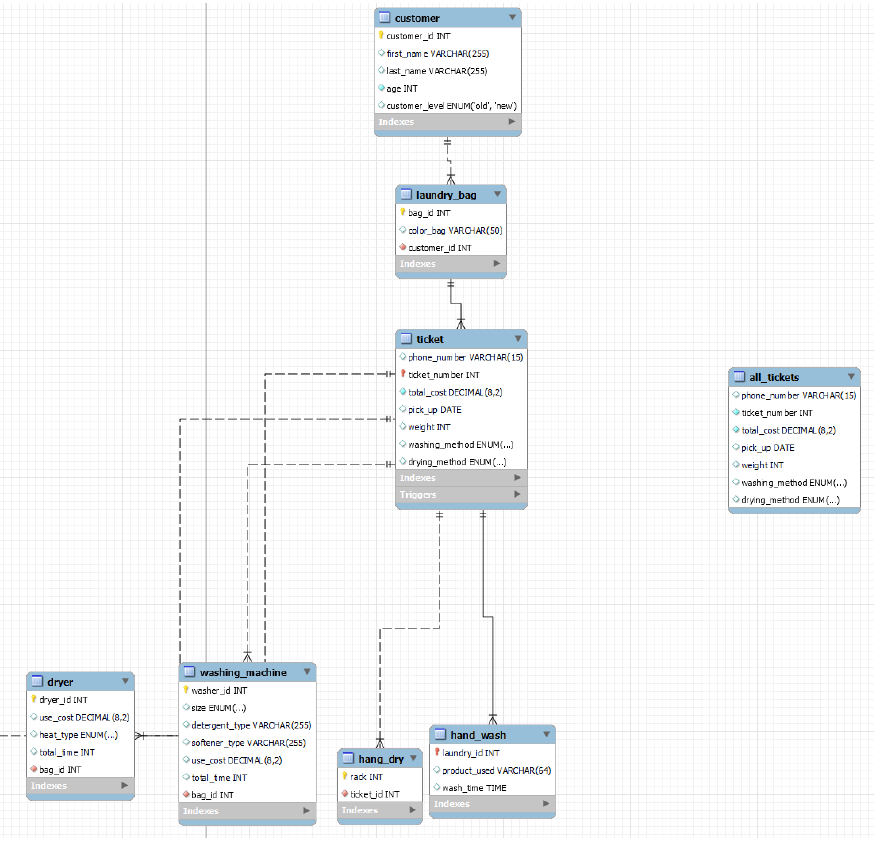The width and height of the screenshot is (896, 843).
Task: Expand Triggers section in ticket table
Action: [517, 495]
